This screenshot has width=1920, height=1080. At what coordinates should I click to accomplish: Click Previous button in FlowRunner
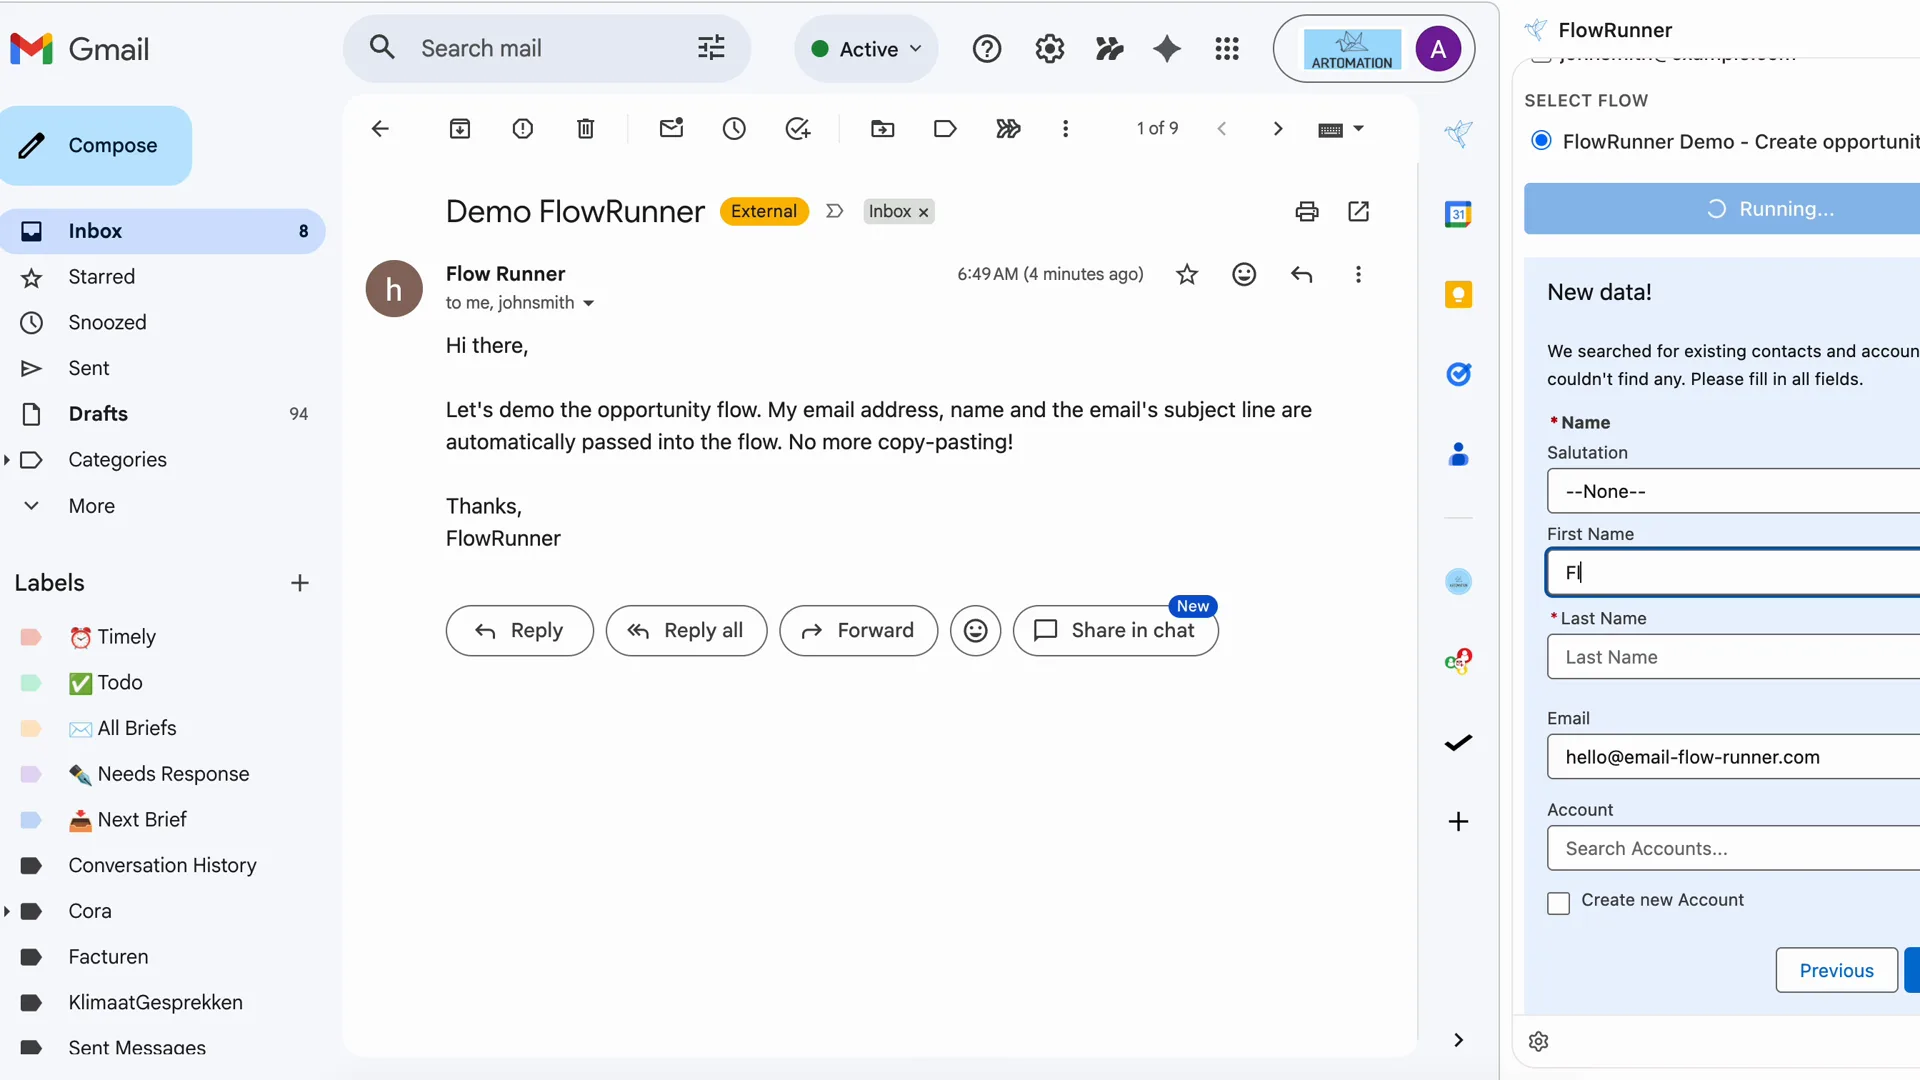click(1836, 970)
